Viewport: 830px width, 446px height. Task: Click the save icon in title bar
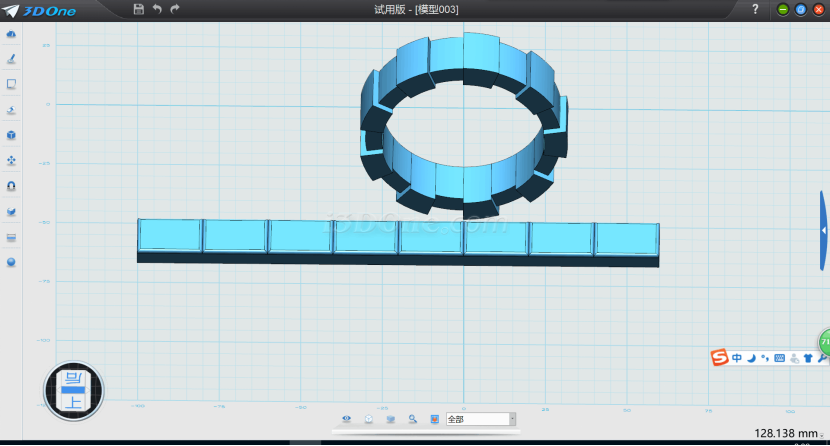(138, 9)
